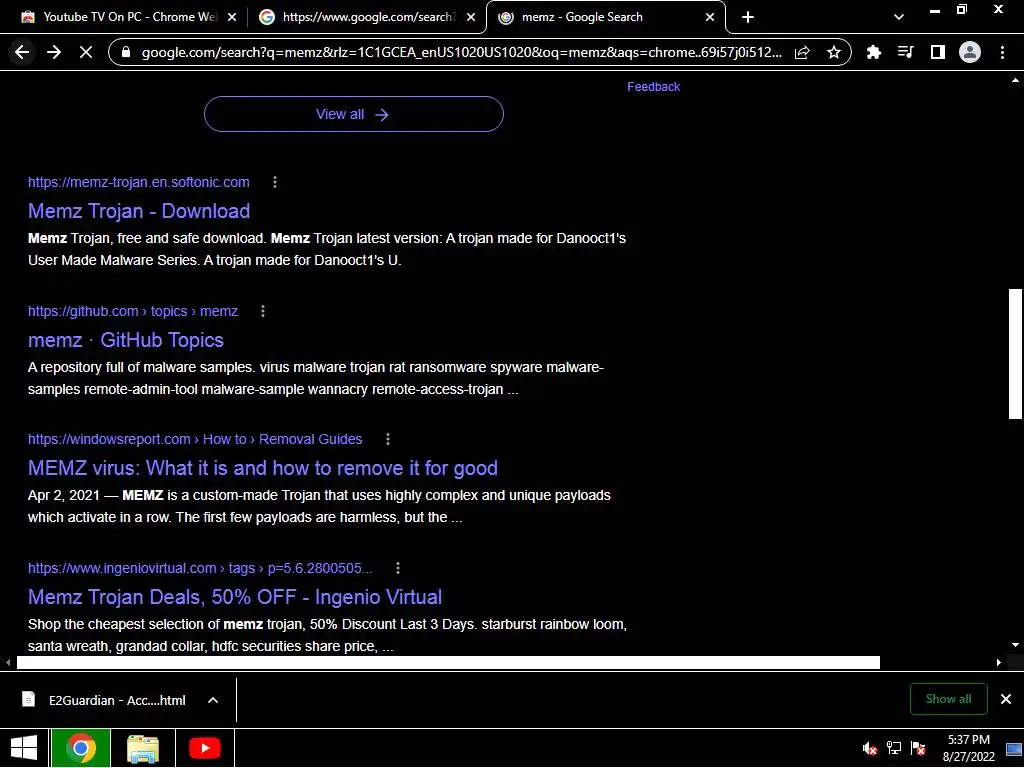The image size is (1024, 768).
Task: Go back to the previous page
Action: pos(22,52)
